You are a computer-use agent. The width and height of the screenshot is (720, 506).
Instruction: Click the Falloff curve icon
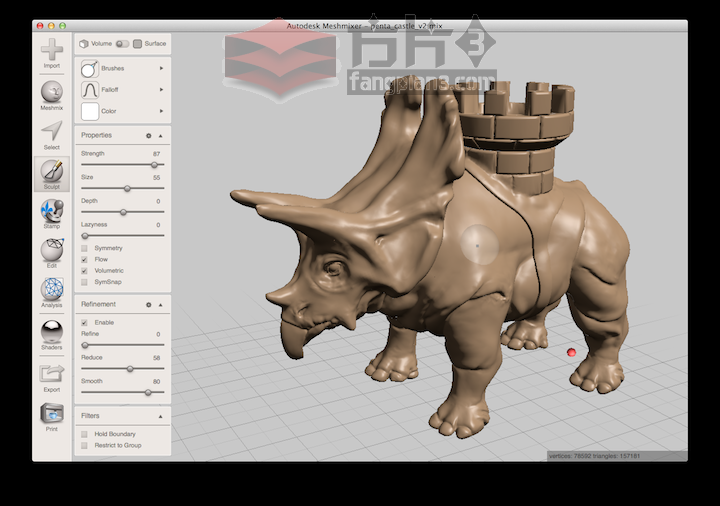[x=90, y=90]
